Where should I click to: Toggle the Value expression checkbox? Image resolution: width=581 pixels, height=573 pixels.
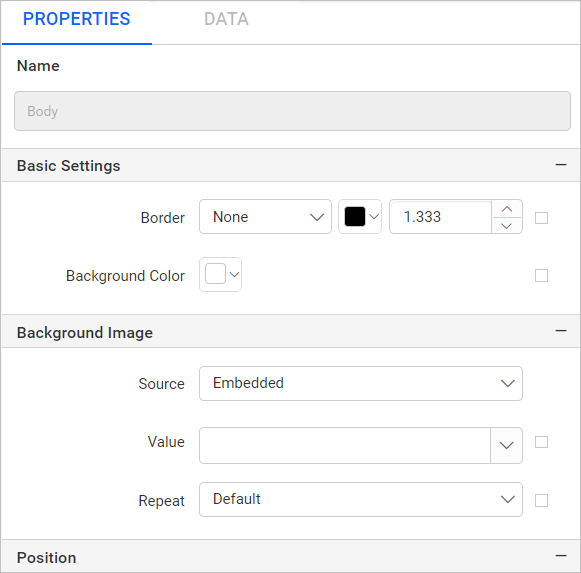point(541,442)
